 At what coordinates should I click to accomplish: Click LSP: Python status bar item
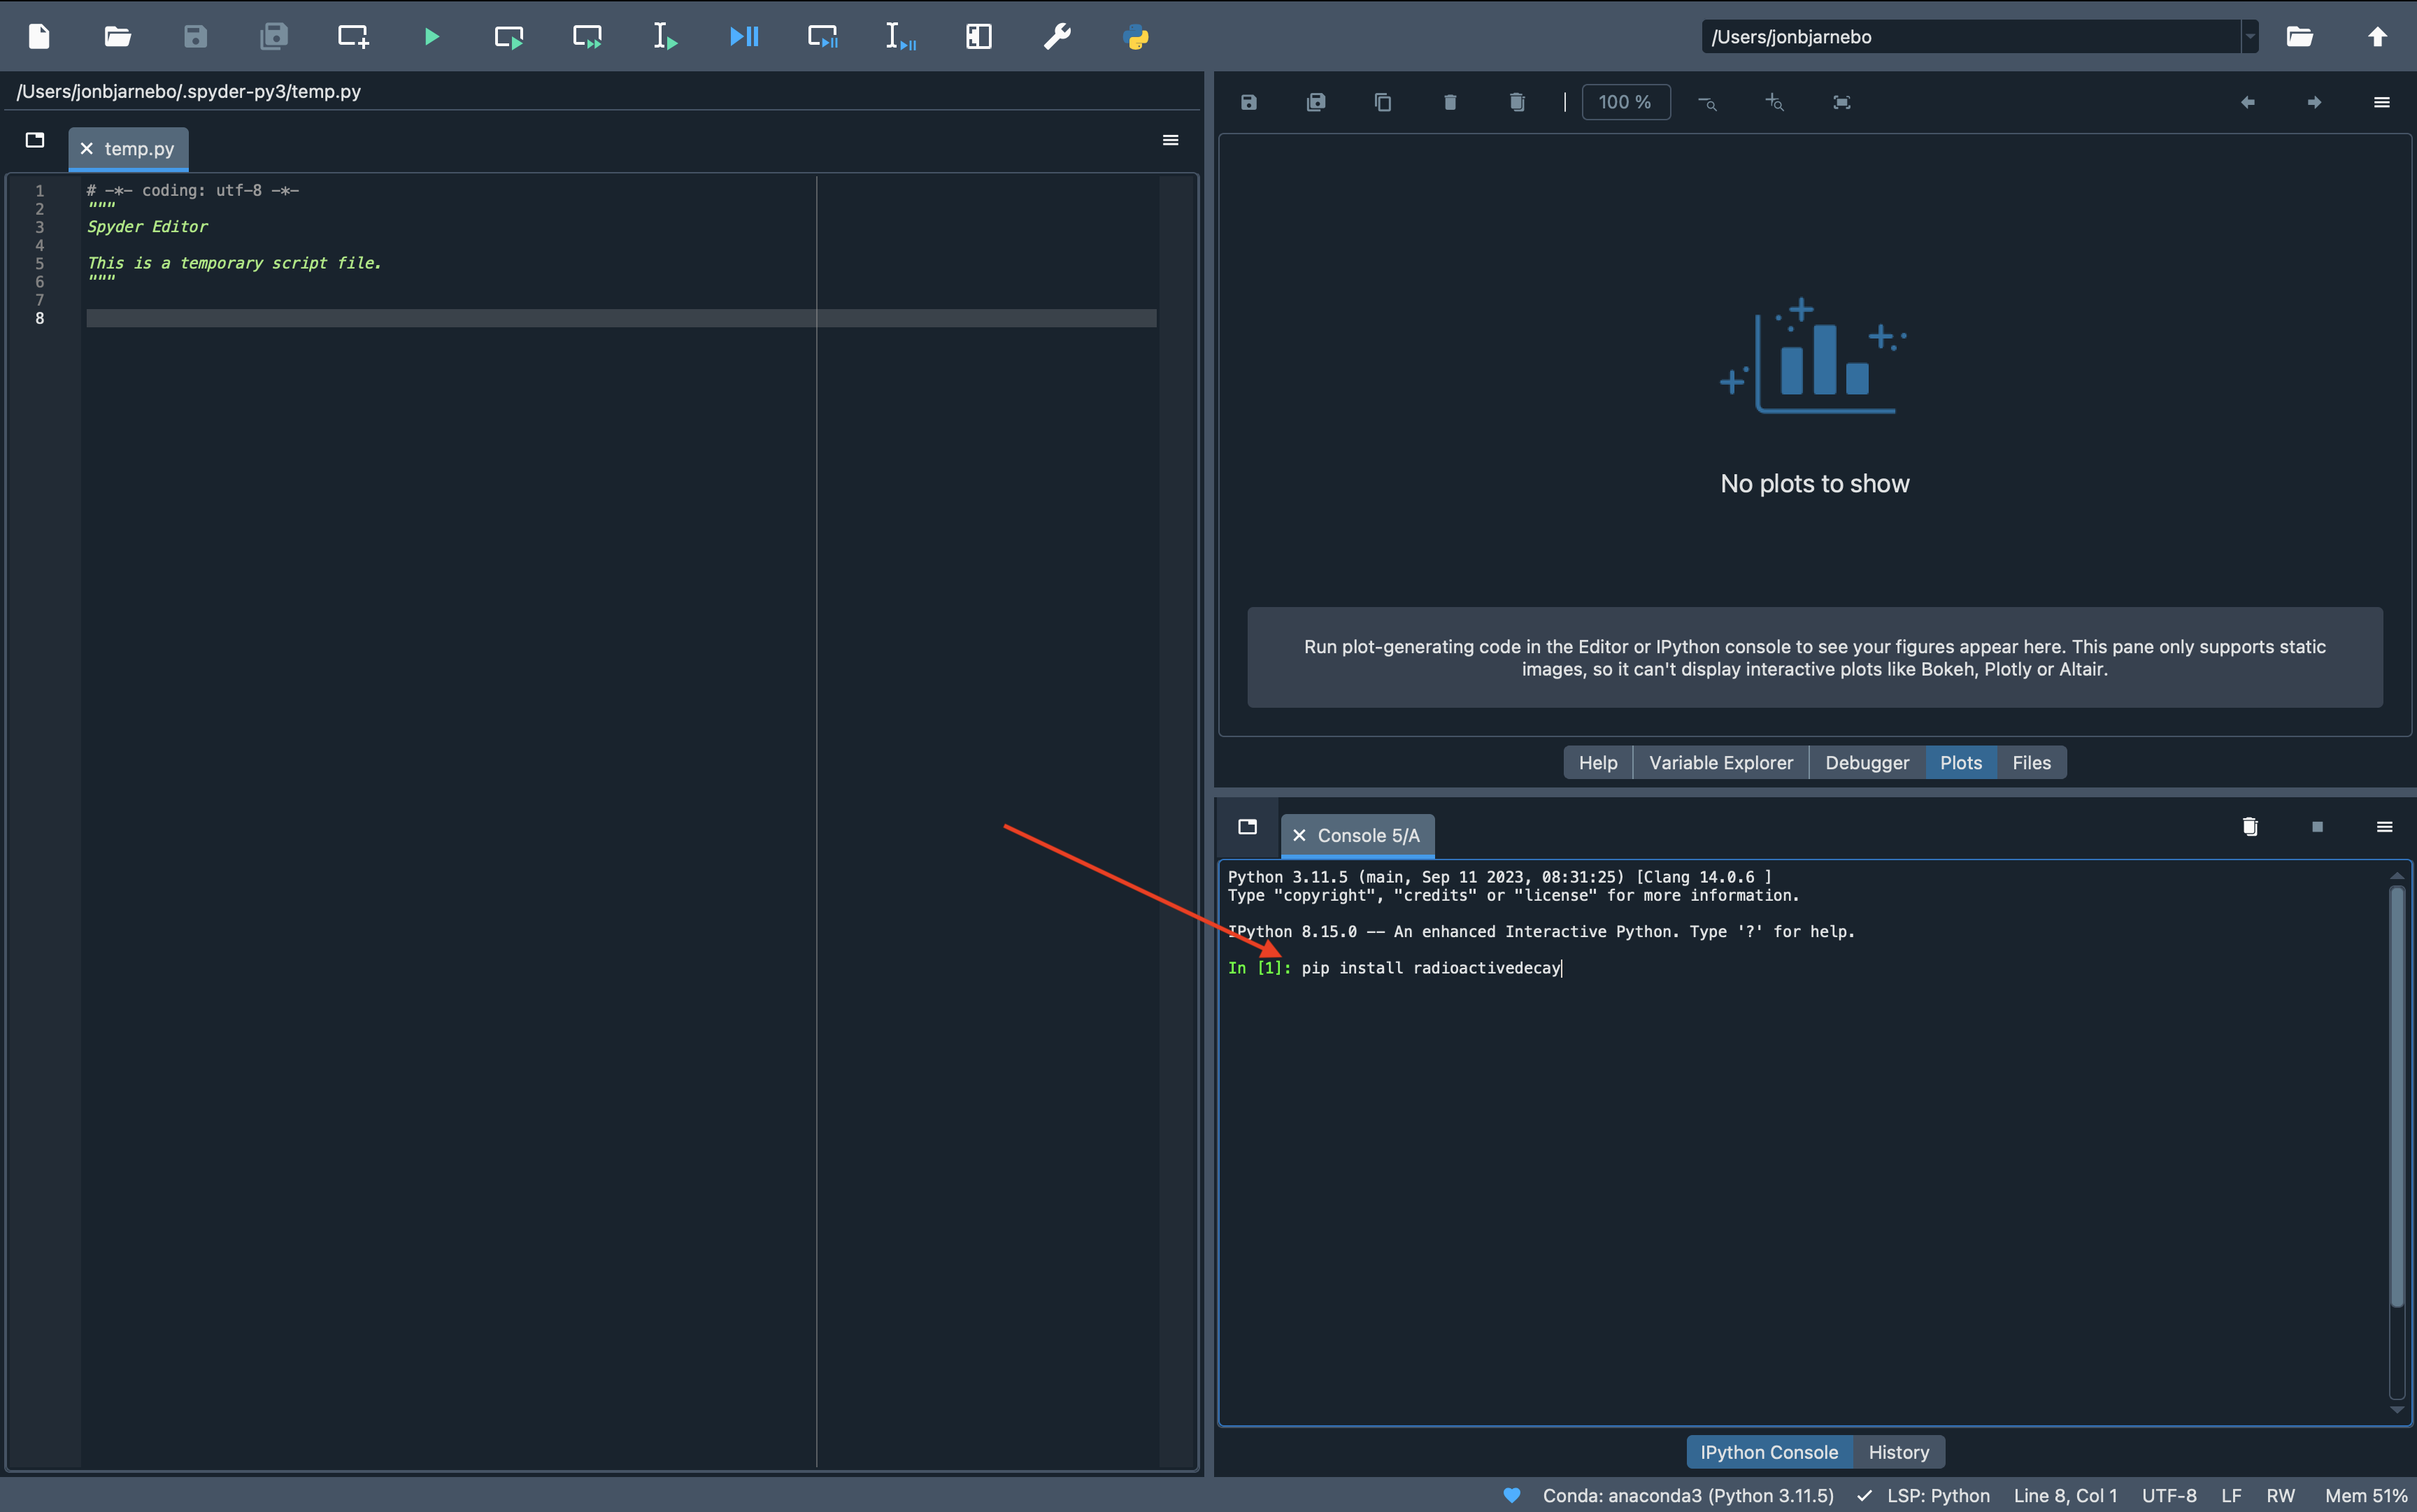click(1937, 1495)
